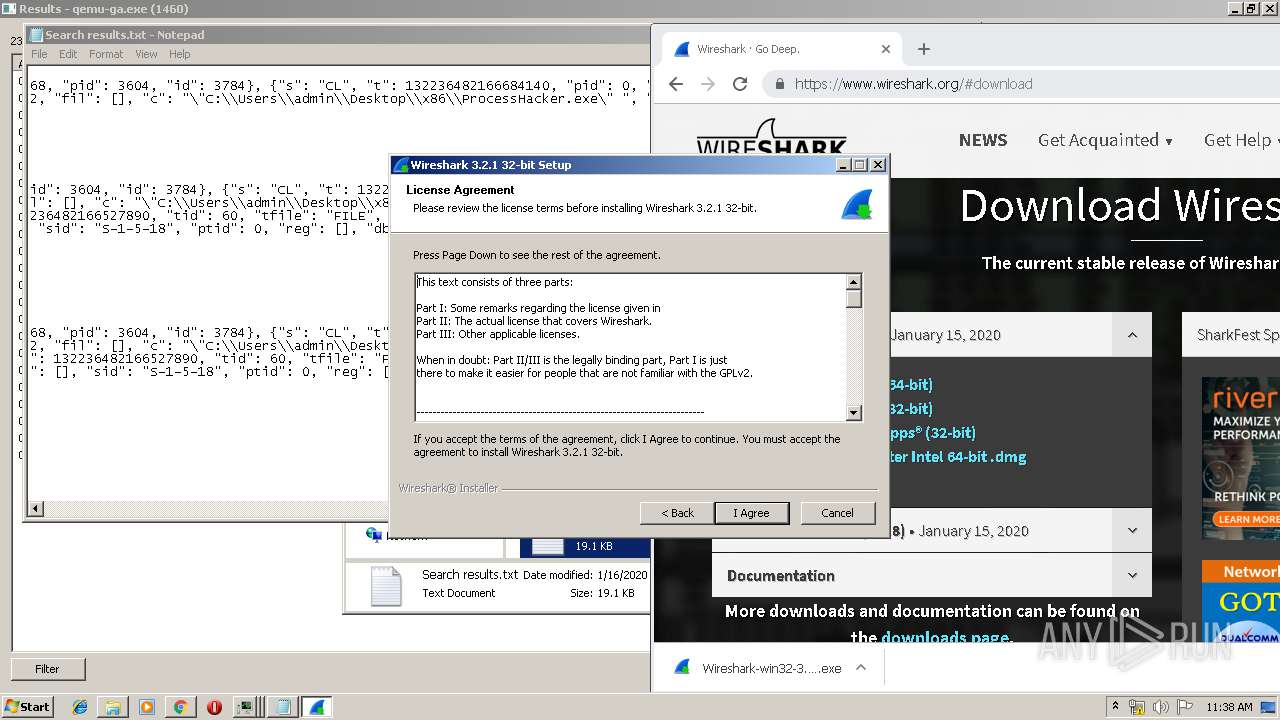Click the Notepad document icon in title bar
Screen dimensions: 1280x720
(x=36, y=35)
